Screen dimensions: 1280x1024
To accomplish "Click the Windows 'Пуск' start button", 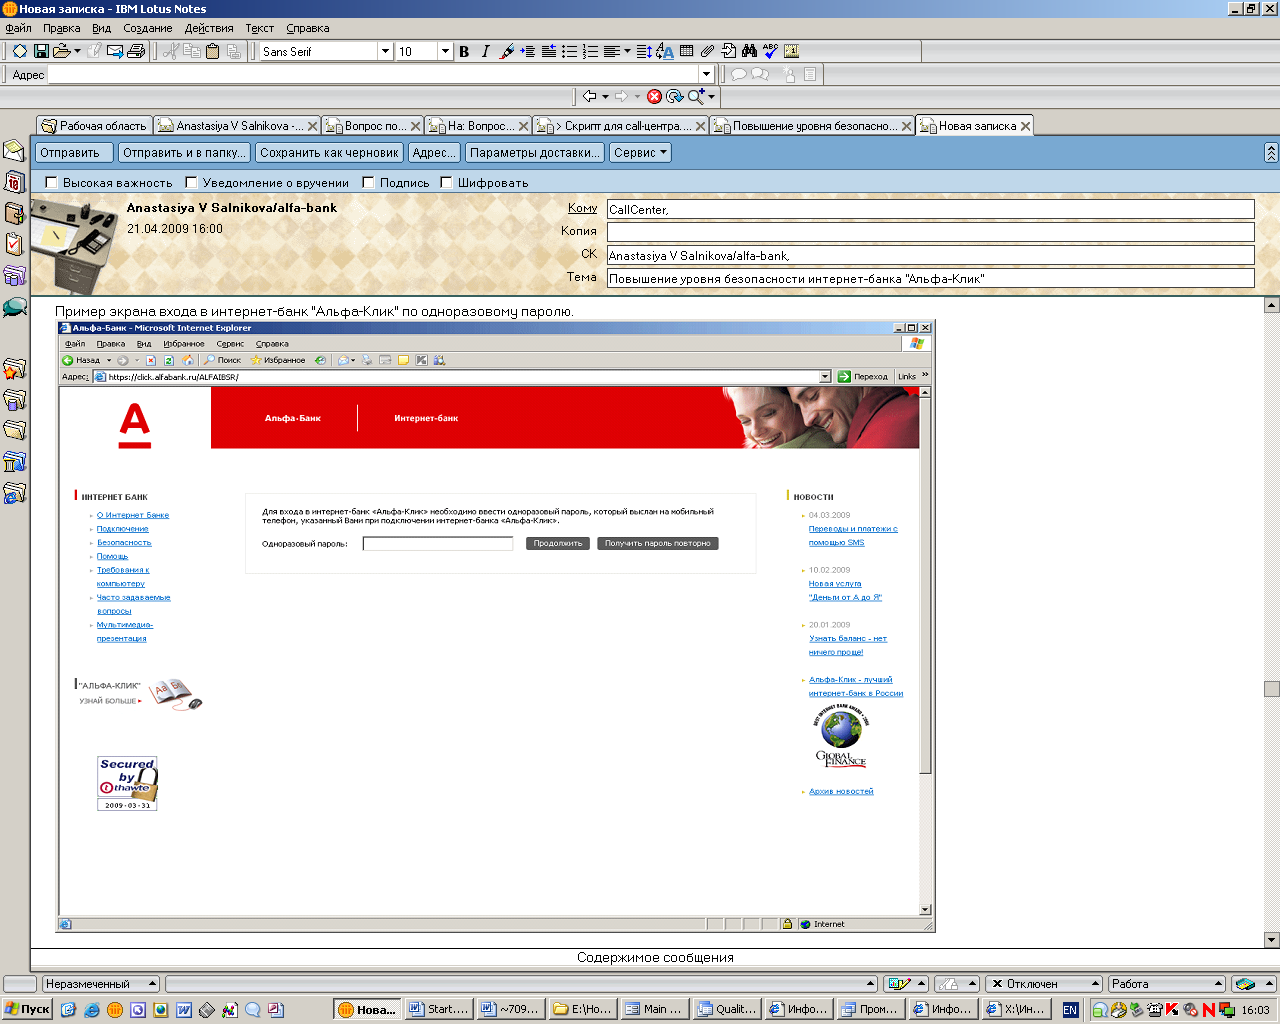I will (x=27, y=1009).
